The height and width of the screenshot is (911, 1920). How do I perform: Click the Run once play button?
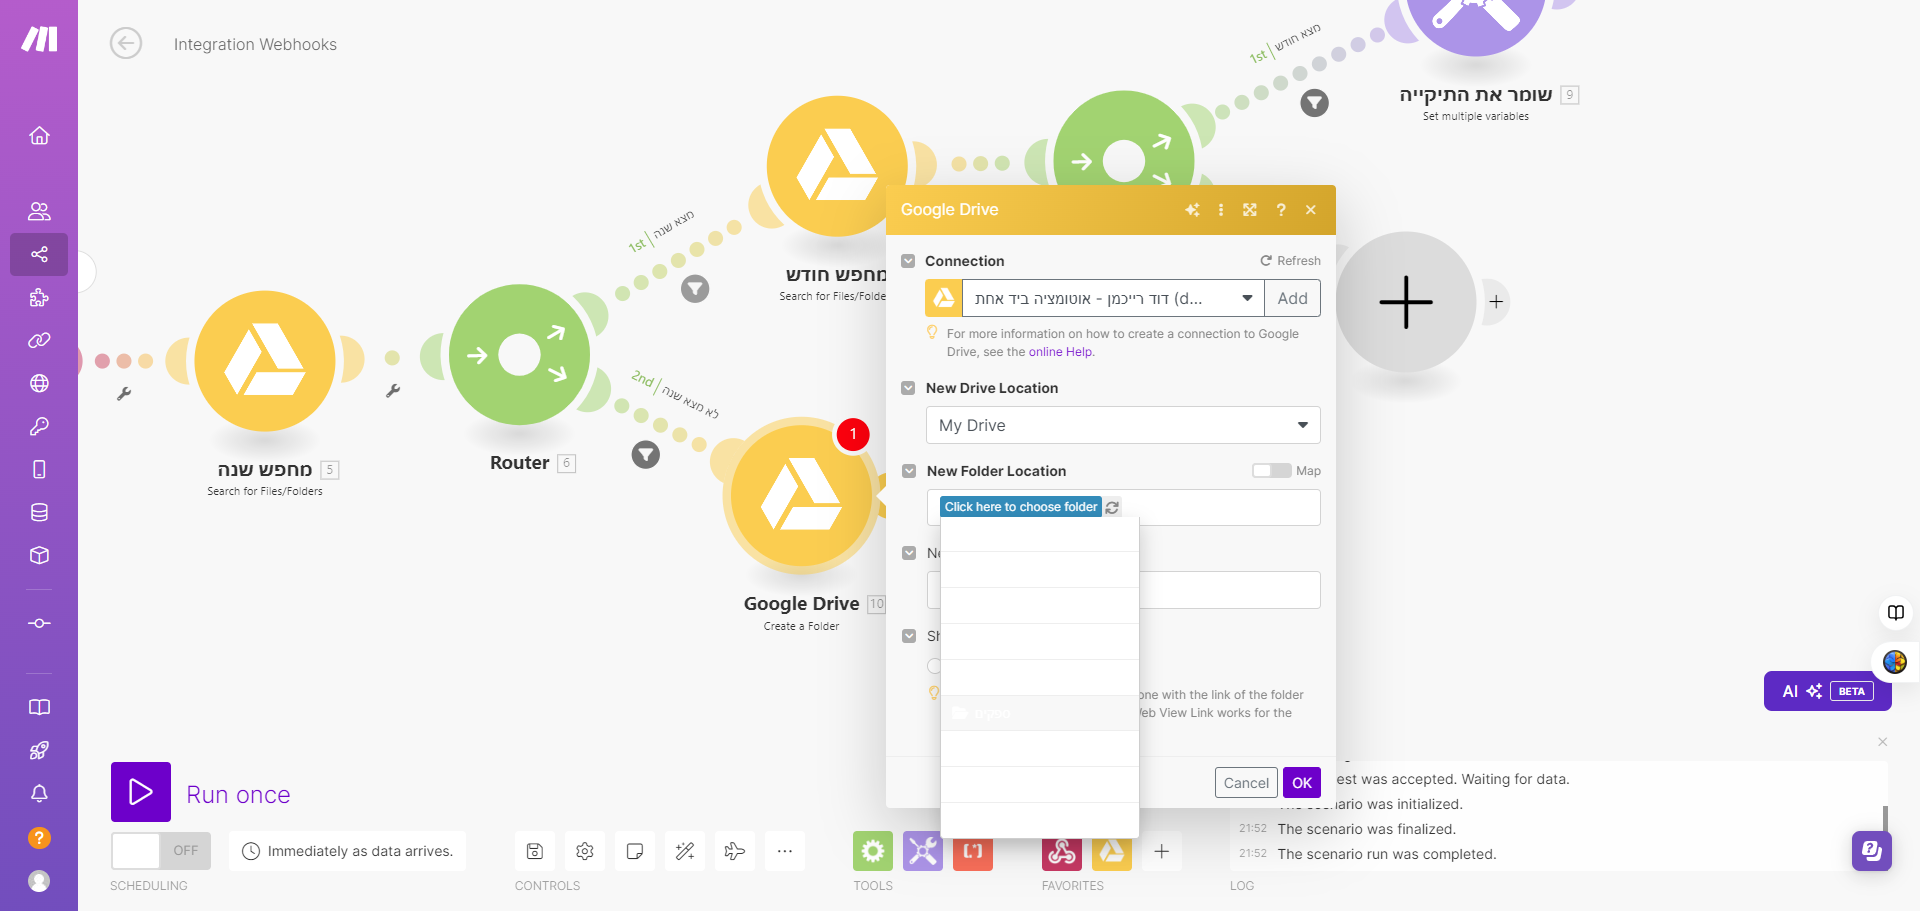pos(141,792)
